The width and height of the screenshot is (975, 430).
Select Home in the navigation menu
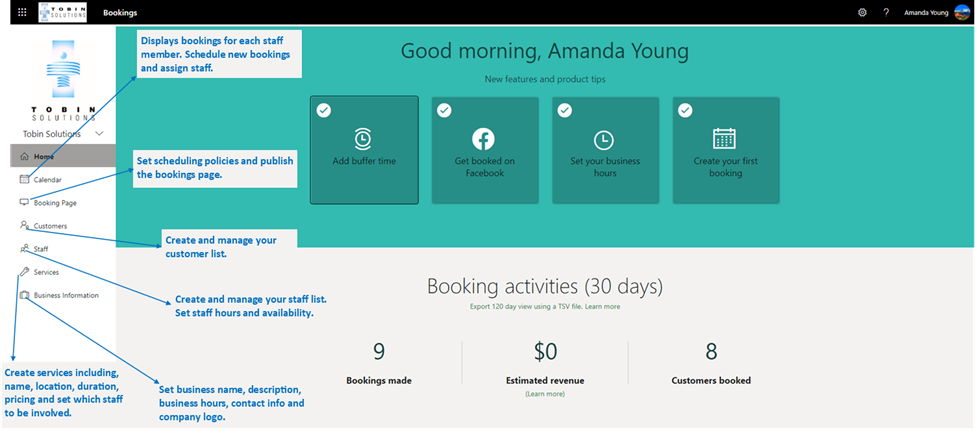(63, 157)
